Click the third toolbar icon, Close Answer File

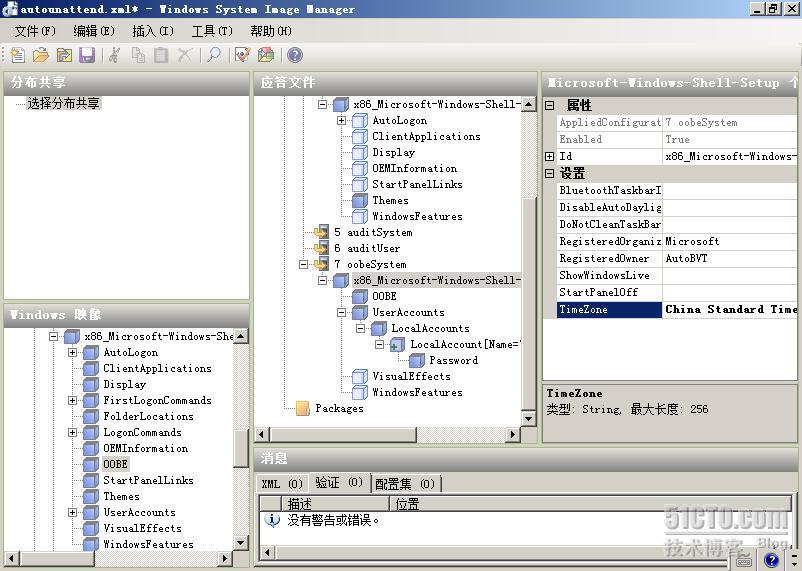click(x=64, y=55)
